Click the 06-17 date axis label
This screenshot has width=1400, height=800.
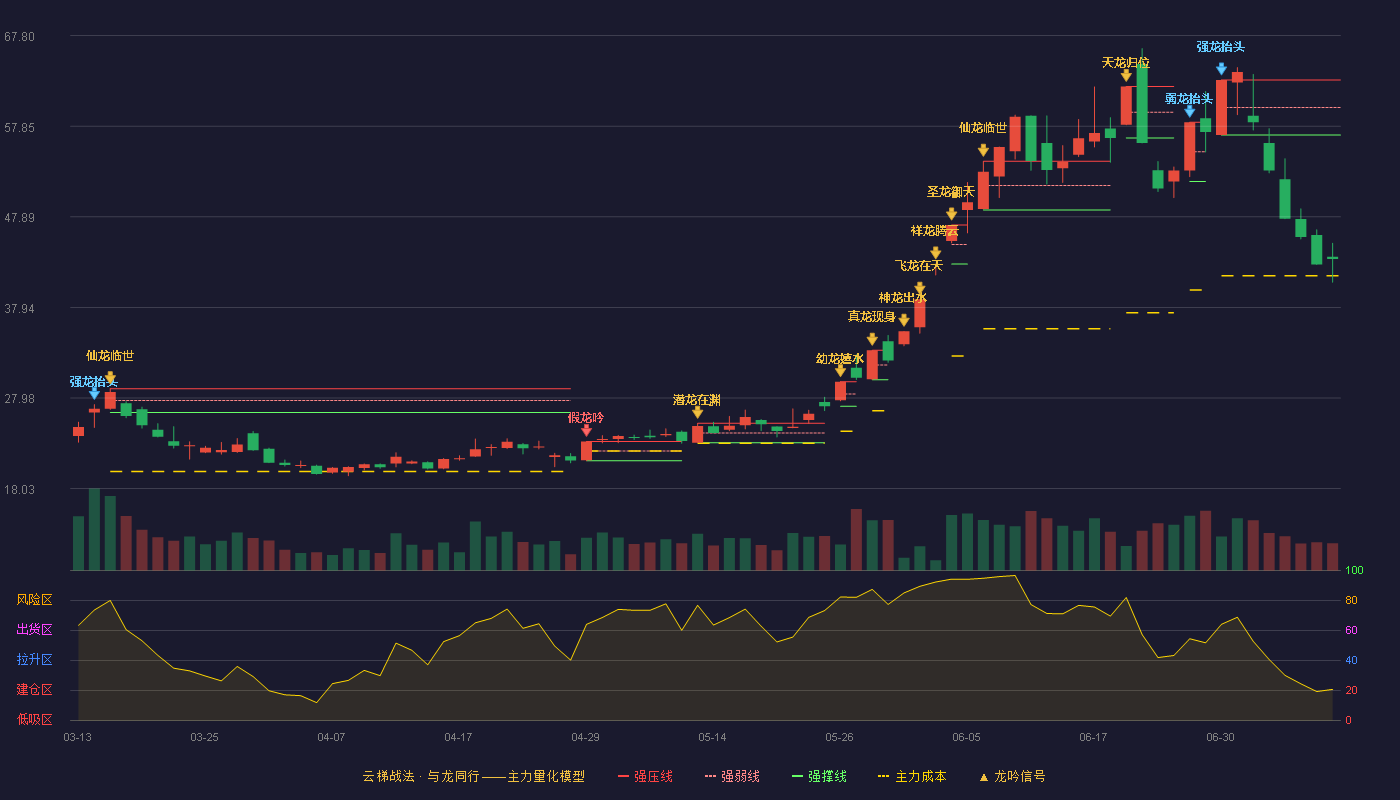coord(1093,737)
